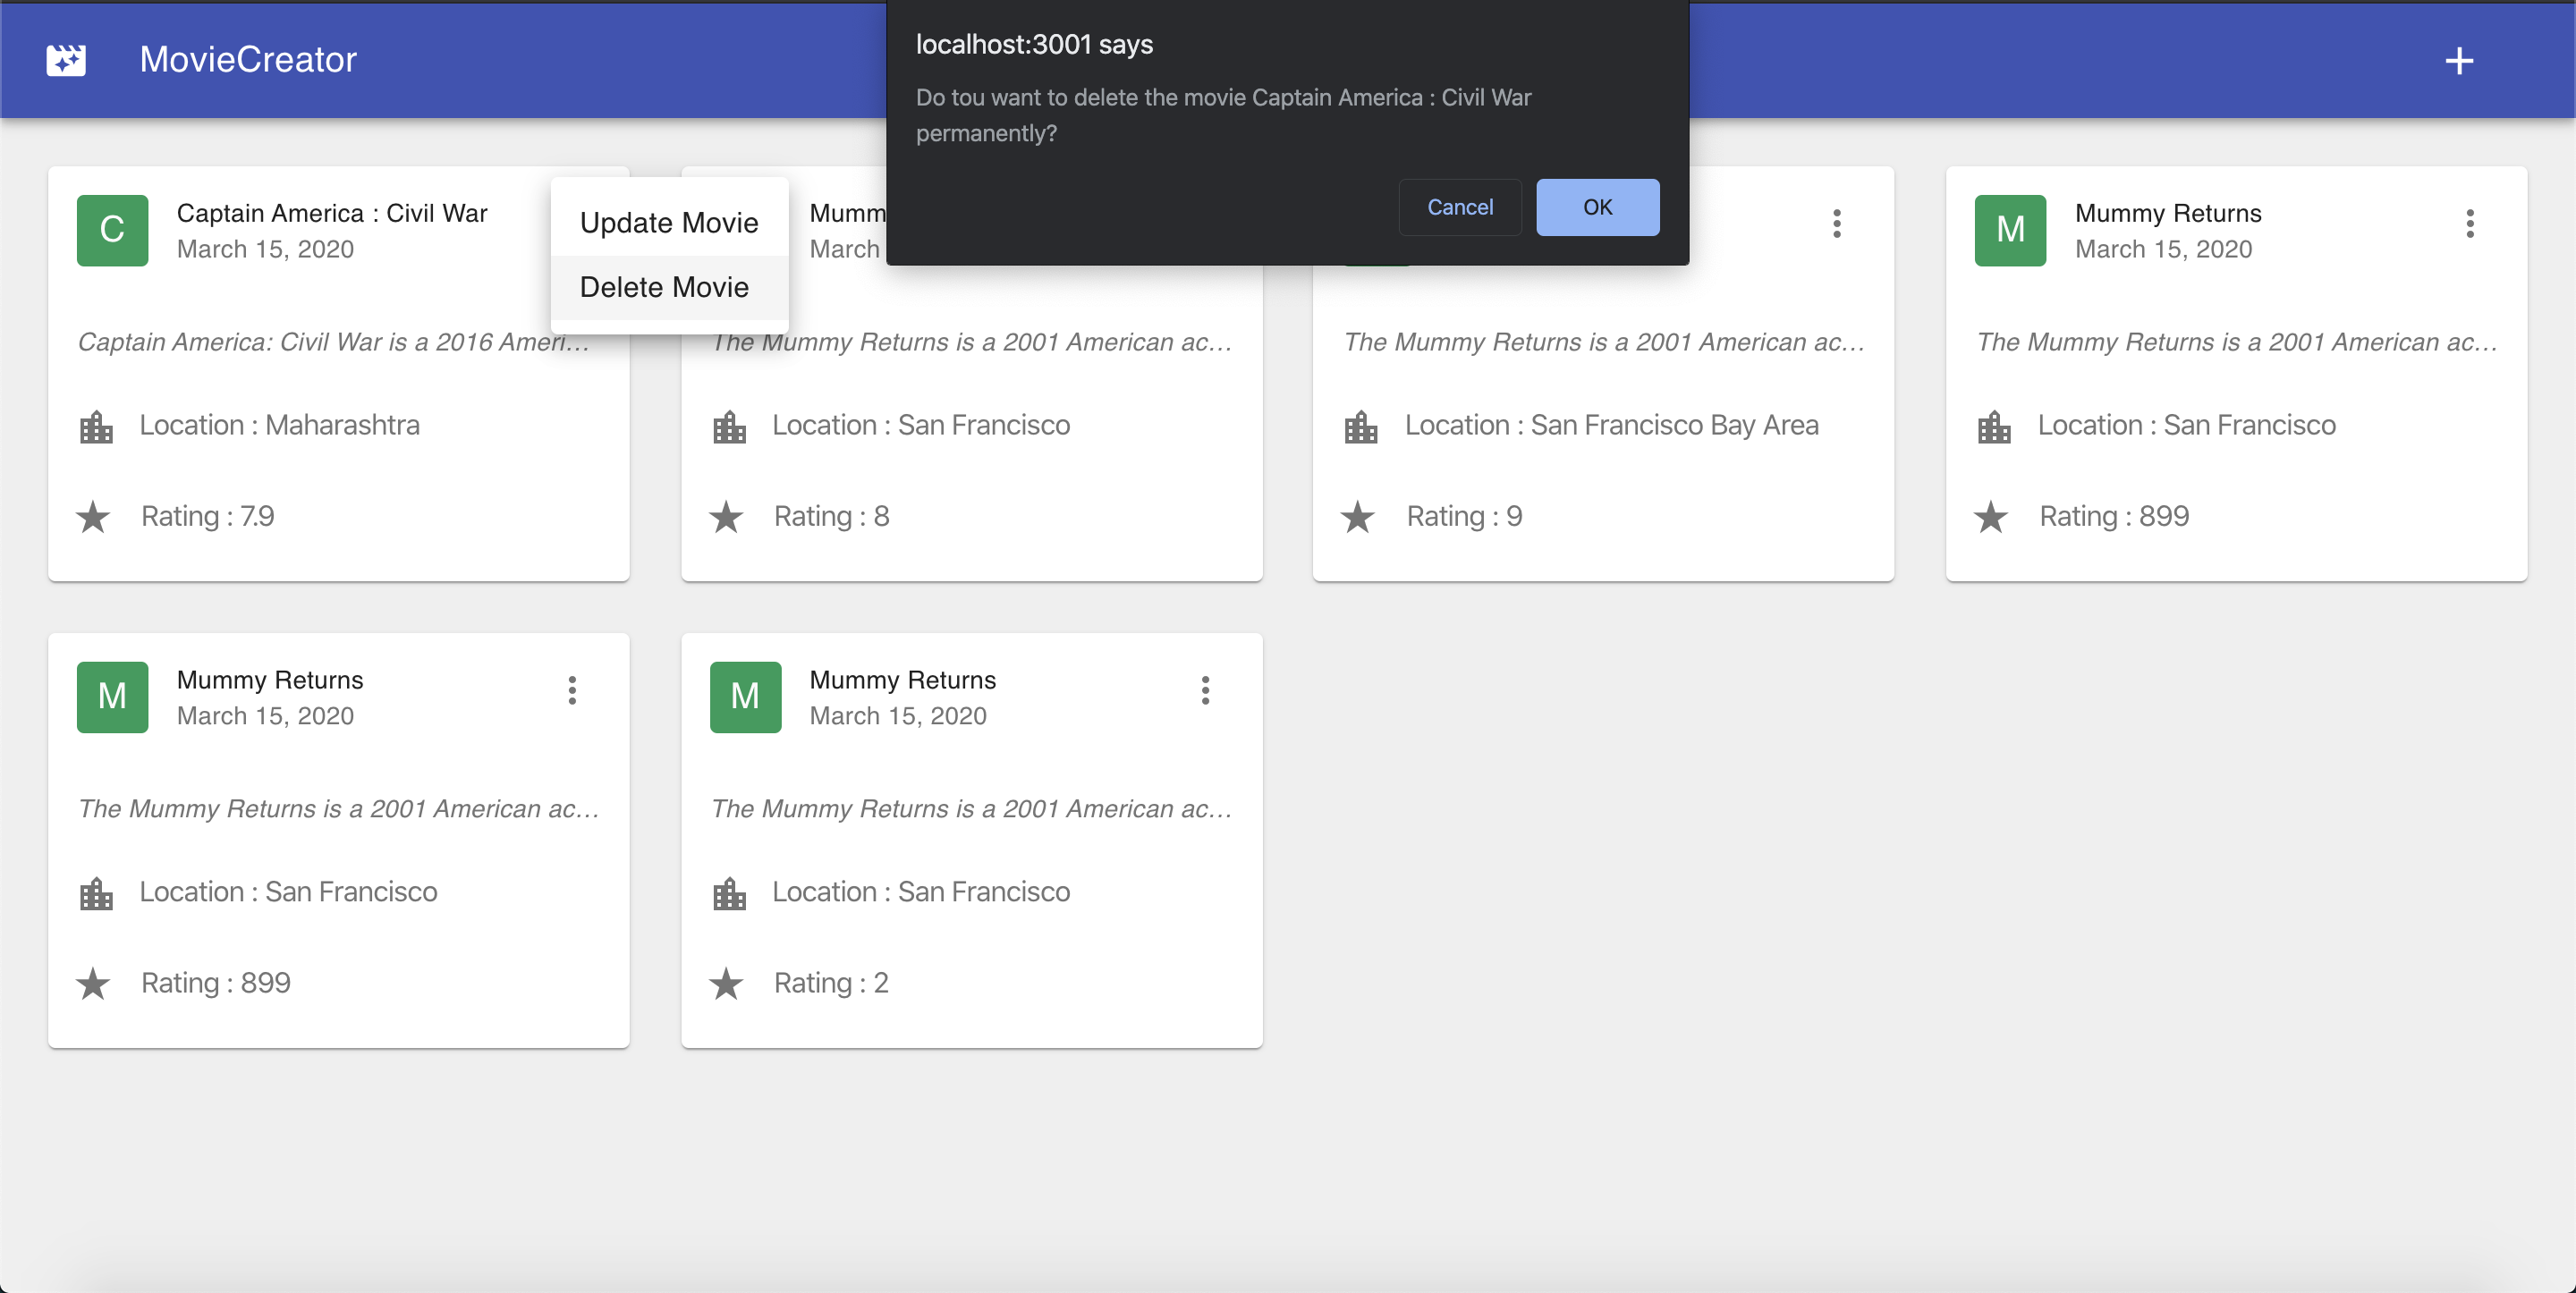Click the M avatar on Rating 2 card
The width and height of the screenshot is (2576, 1293).
[x=745, y=697]
